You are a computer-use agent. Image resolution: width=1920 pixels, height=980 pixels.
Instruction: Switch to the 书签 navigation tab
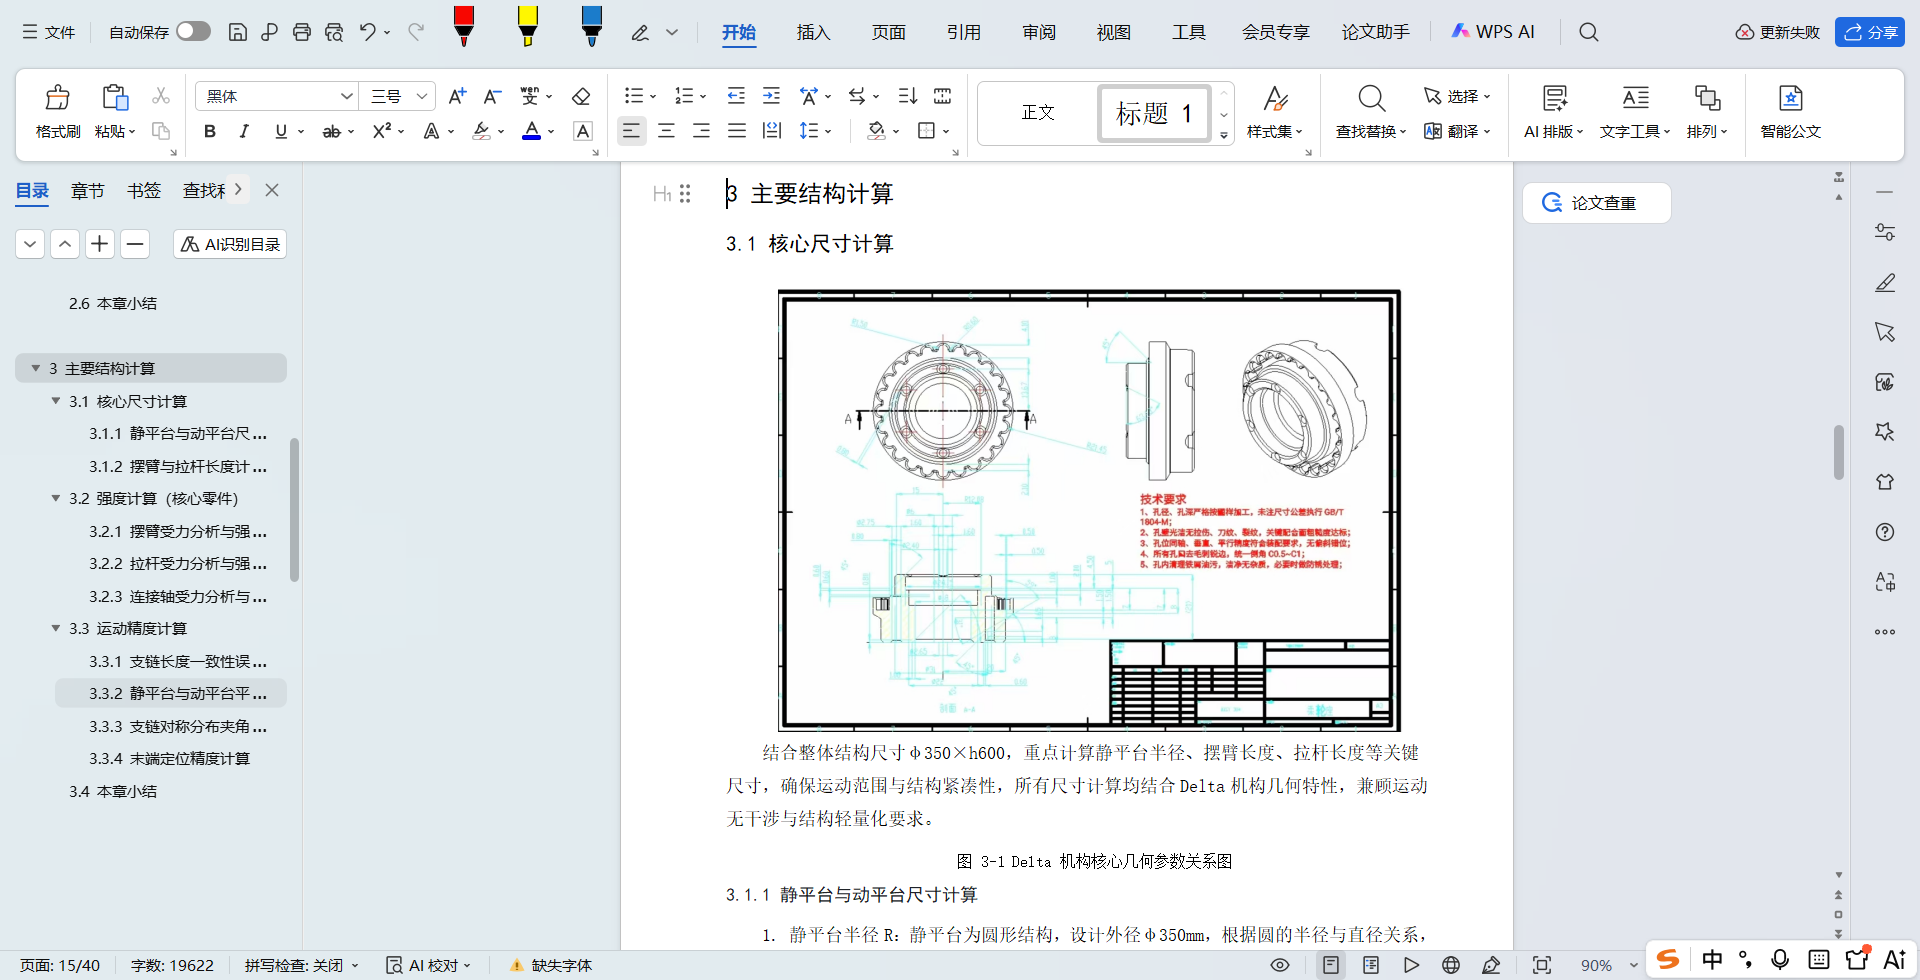coord(144,190)
